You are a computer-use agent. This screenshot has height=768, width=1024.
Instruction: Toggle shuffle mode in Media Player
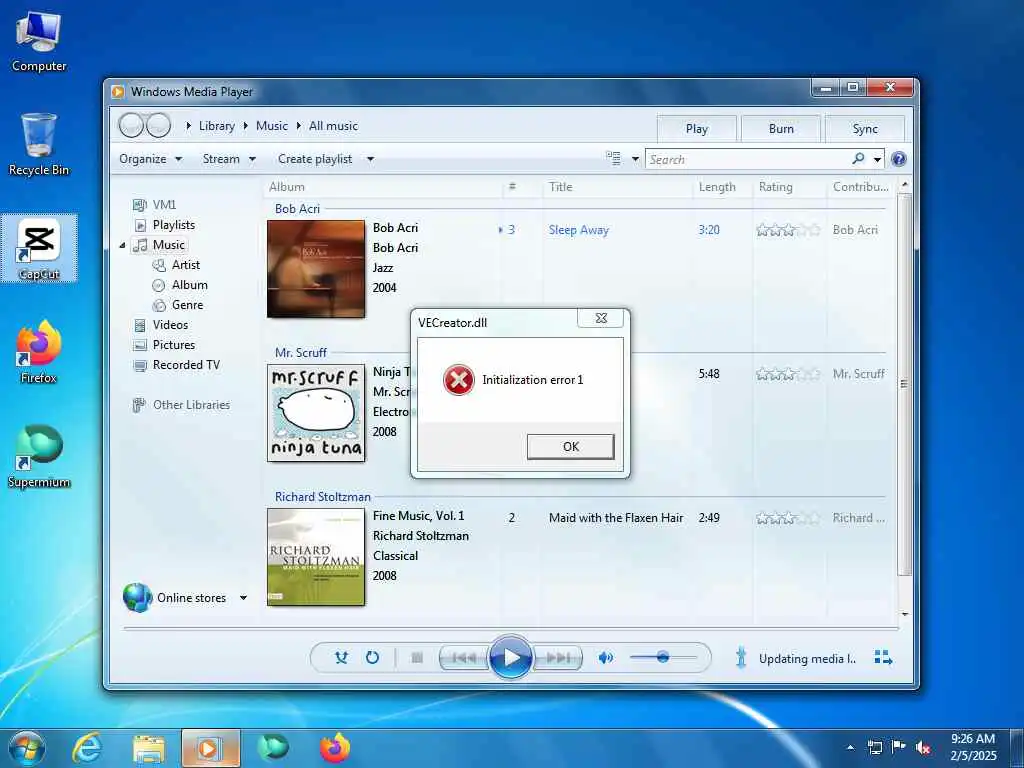point(341,658)
